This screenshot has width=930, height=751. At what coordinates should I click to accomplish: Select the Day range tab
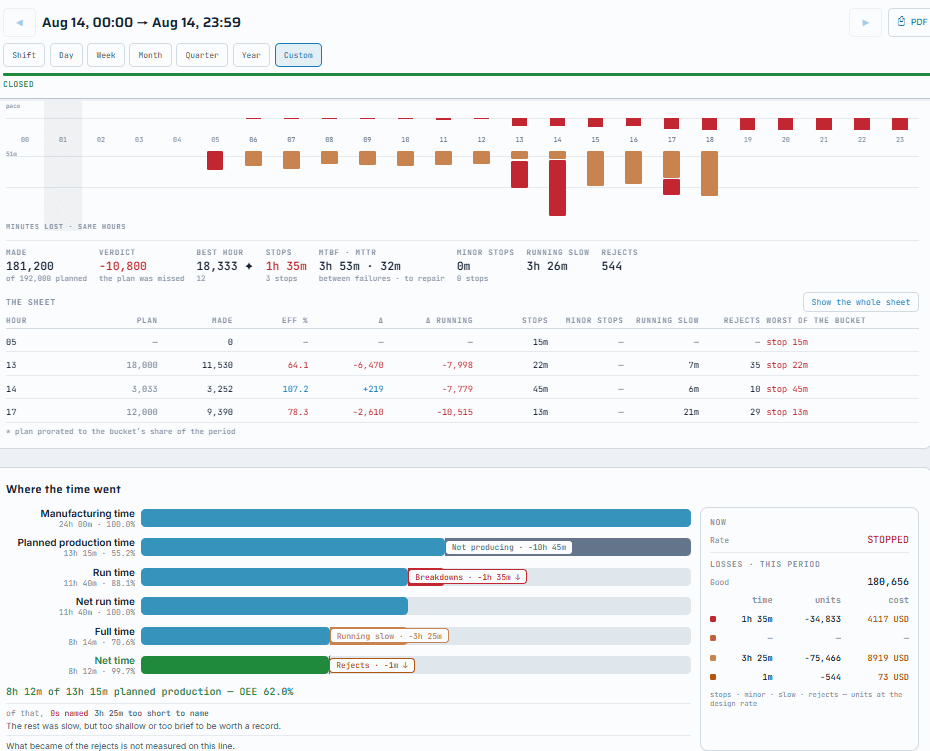click(x=66, y=55)
